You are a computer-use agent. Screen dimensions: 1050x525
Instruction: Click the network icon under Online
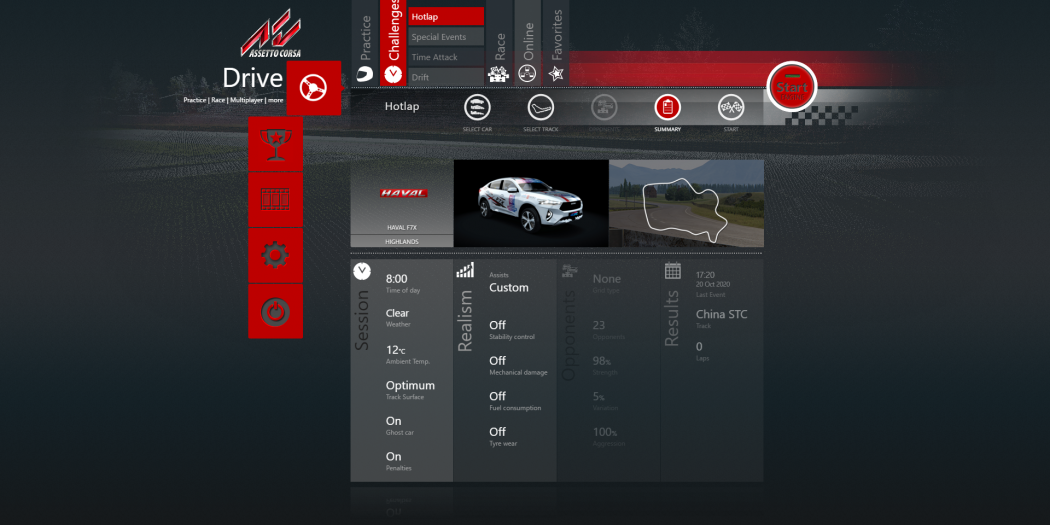pos(528,74)
